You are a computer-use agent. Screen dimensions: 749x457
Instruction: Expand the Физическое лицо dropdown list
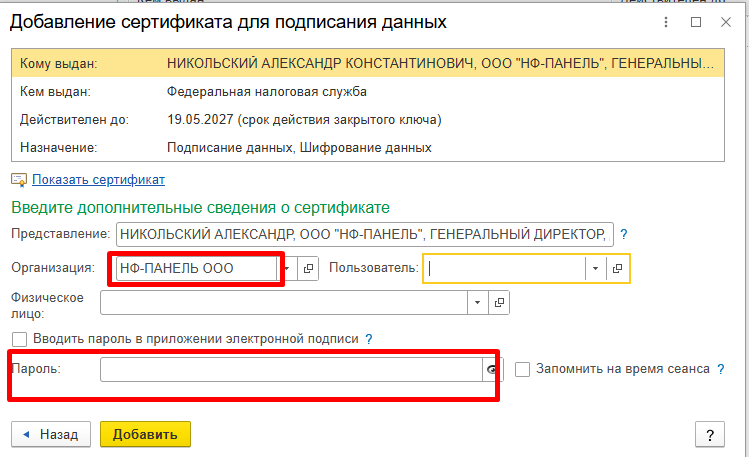coord(477,302)
